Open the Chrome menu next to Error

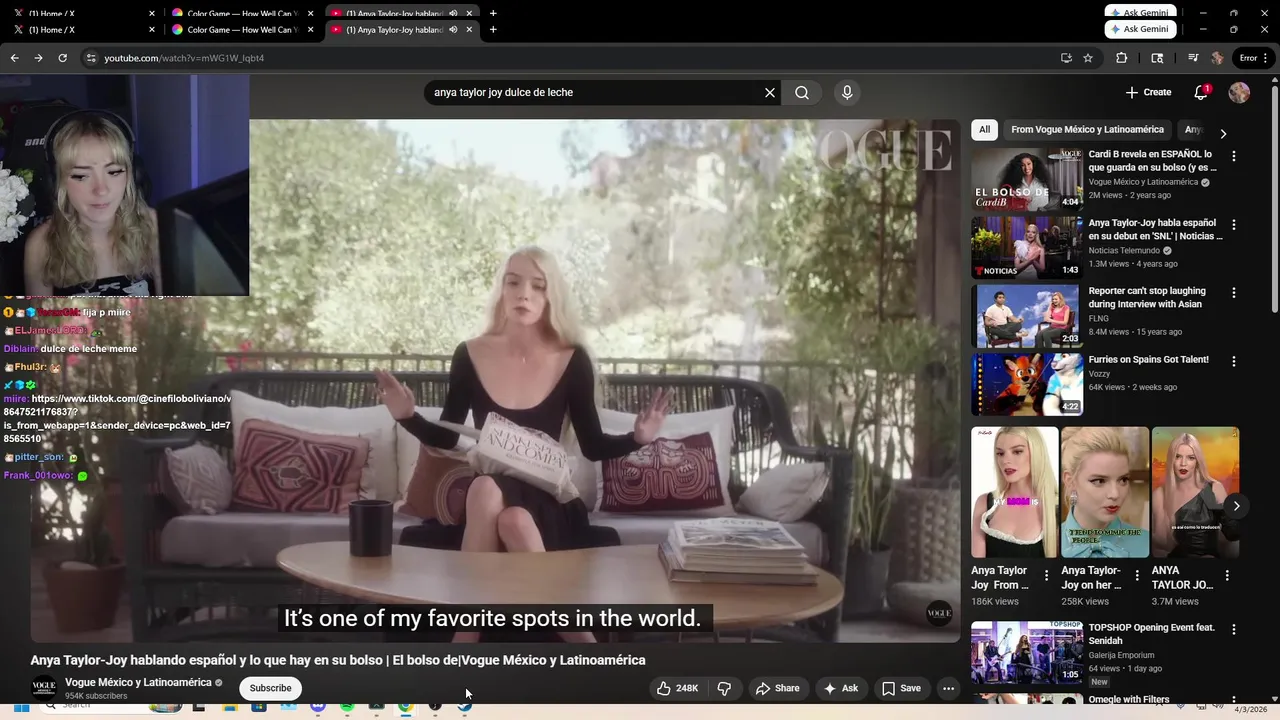1265,58
